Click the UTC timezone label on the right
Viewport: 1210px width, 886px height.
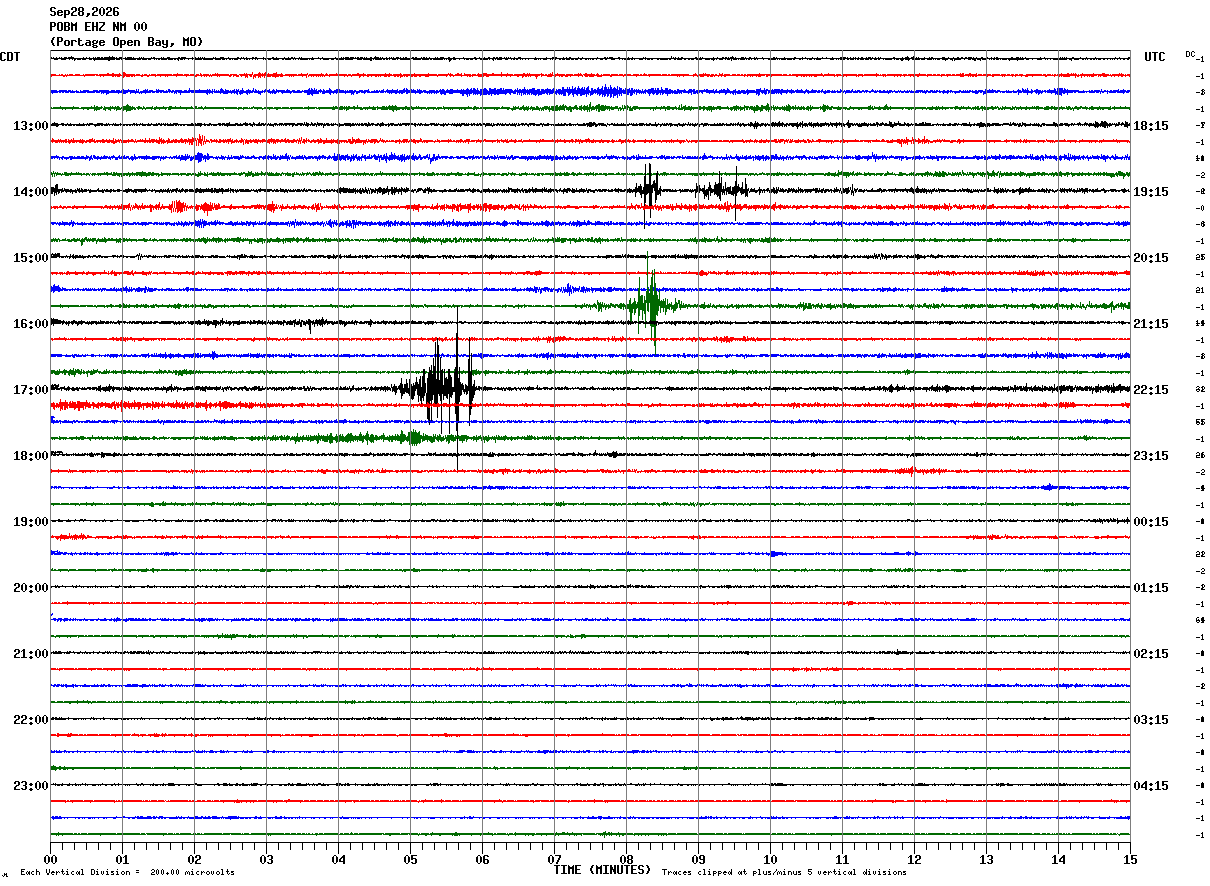click(1155, 58)
